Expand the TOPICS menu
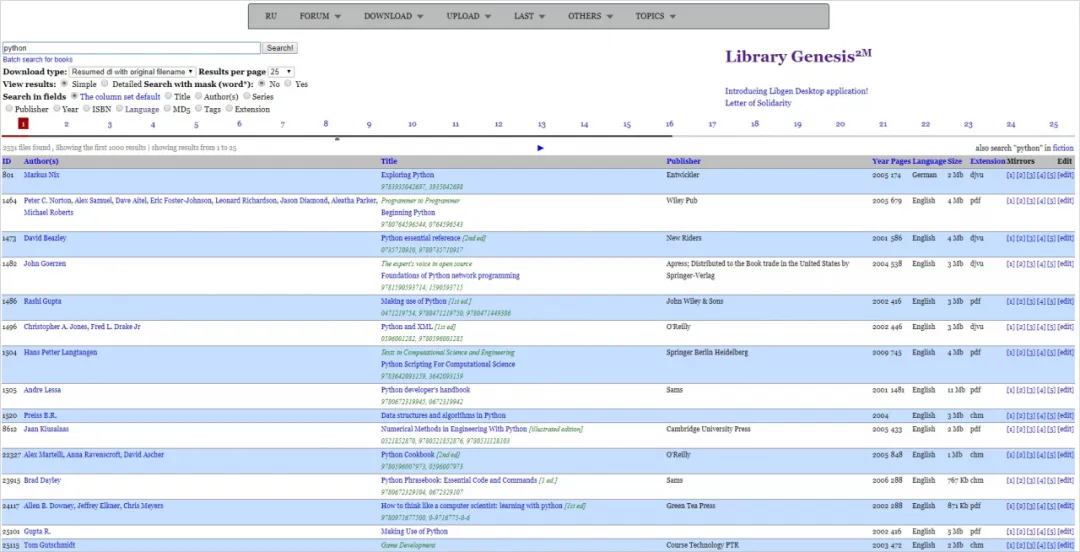Image resolution: width=1080 pixels, height=552 pixels. (x=655, y=17)
